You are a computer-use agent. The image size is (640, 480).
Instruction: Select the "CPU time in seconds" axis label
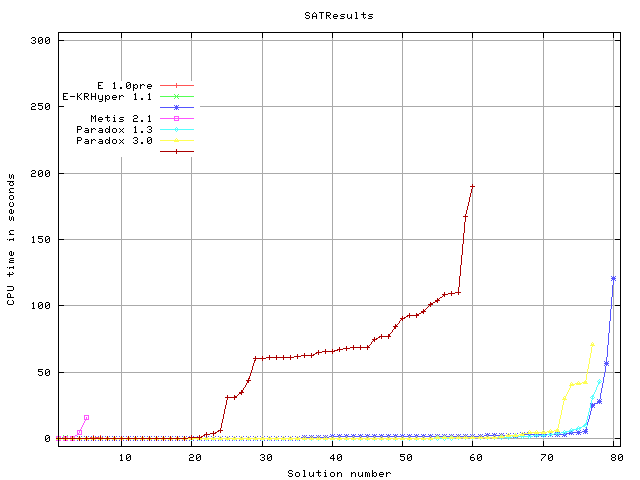pyautogui.click(x=11, y=240)
